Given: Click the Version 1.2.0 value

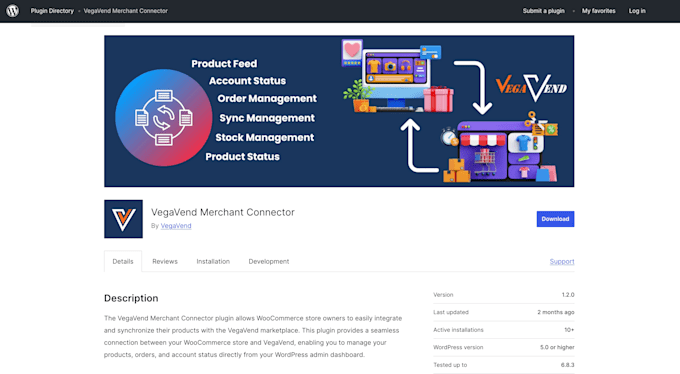Looking at the screenshot, I should click(x=568, y=295).
